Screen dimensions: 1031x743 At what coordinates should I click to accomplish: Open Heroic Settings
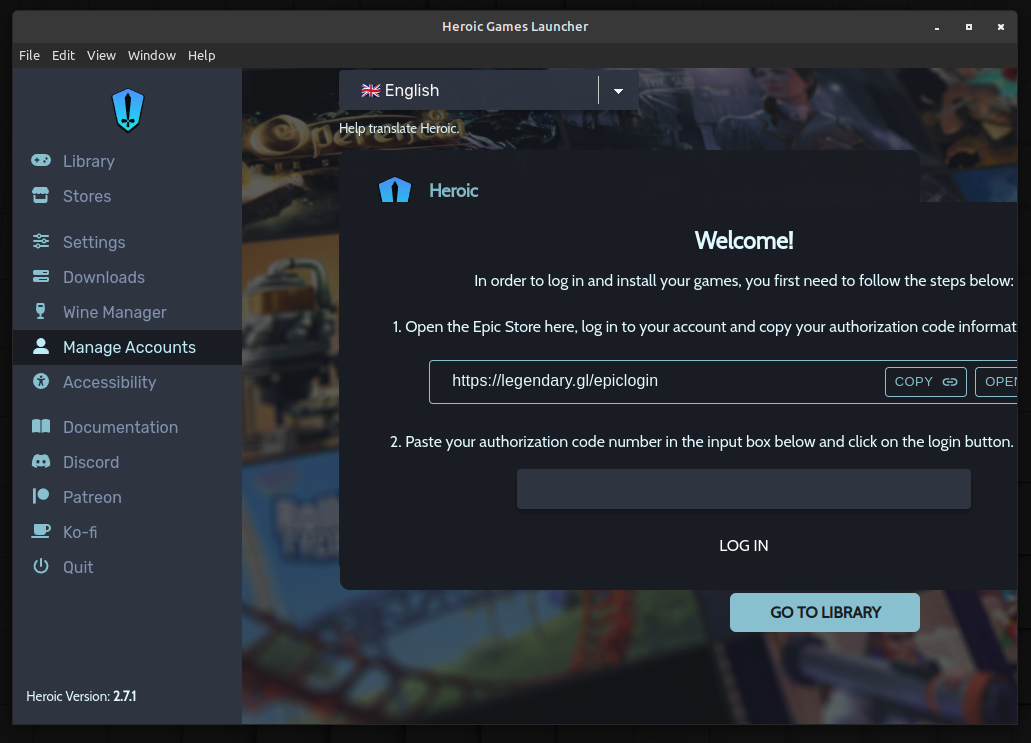coord(93,242)
